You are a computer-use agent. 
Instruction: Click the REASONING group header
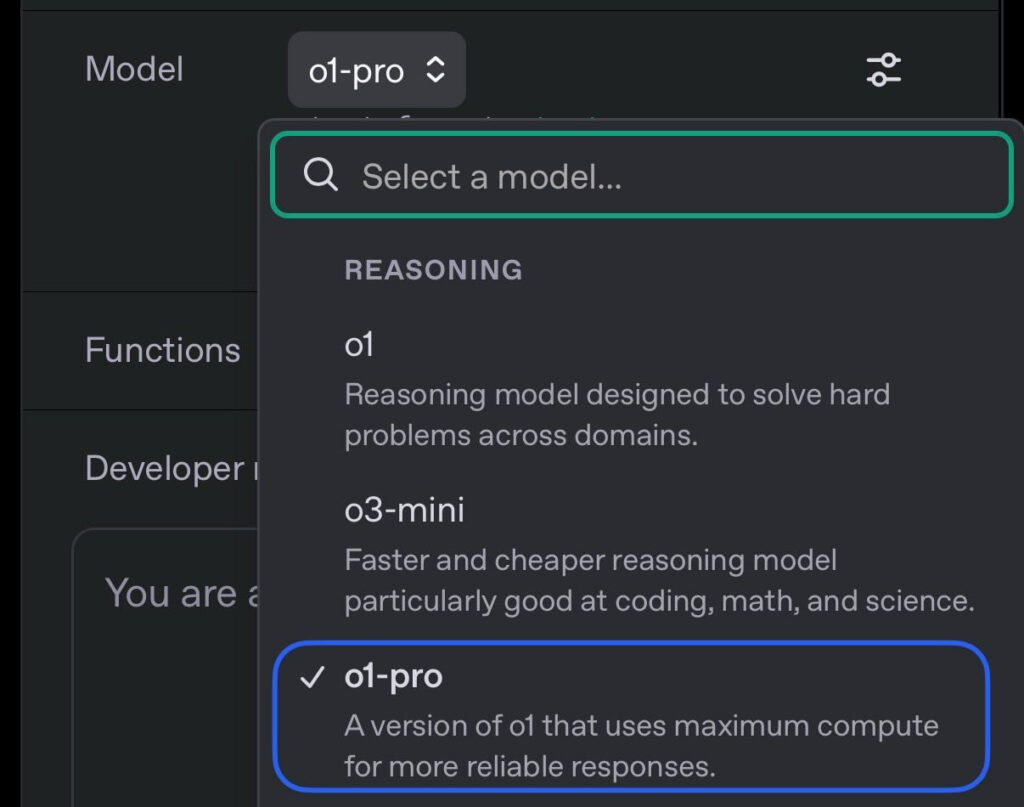pos(433,270)
